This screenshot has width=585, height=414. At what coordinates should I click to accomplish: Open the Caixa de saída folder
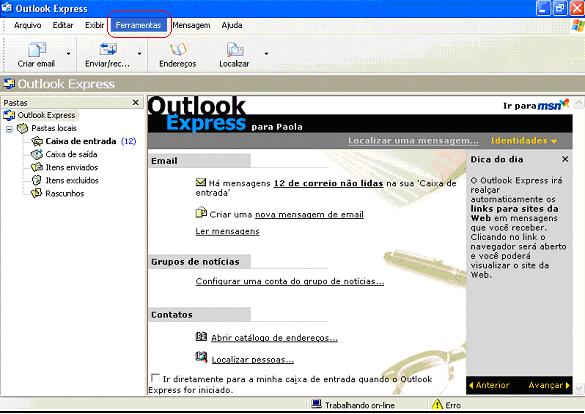coord(71,154)
